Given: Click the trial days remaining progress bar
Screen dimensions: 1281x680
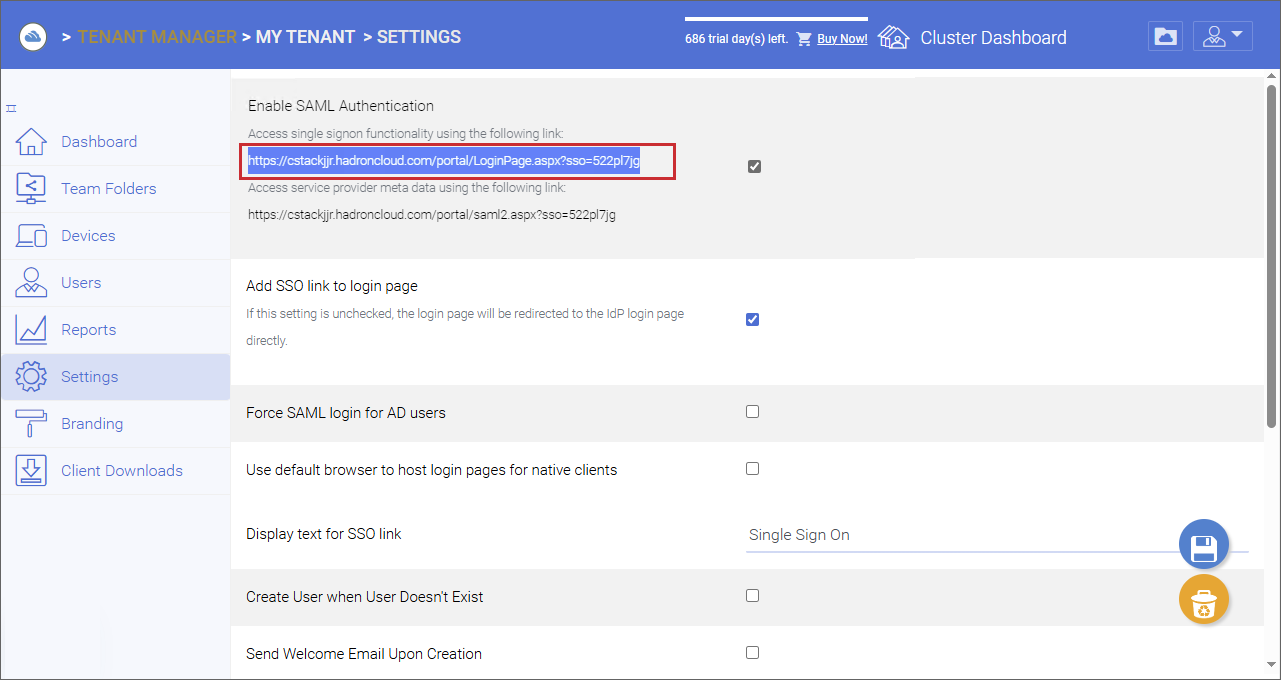Looking at the screenshot, I should (x=776, y=19).
